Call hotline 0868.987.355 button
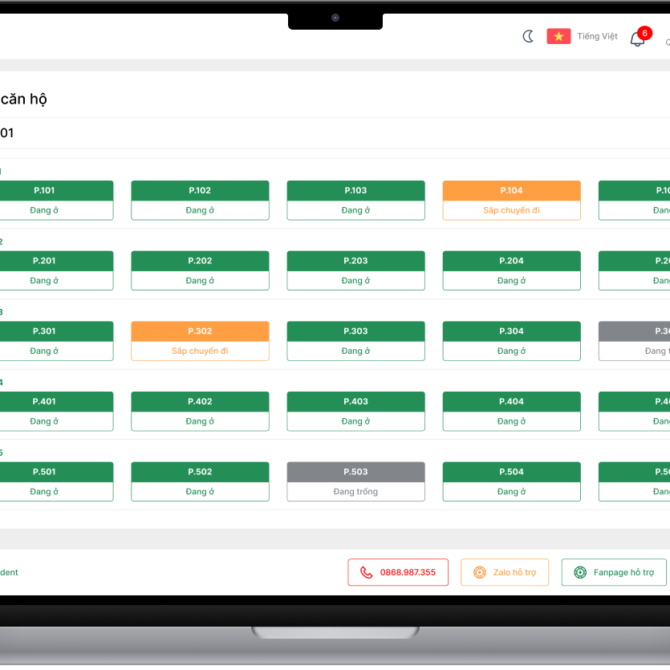Image resolution: width=670 pixels, height=670 pixels. click(x=398, y=572)
